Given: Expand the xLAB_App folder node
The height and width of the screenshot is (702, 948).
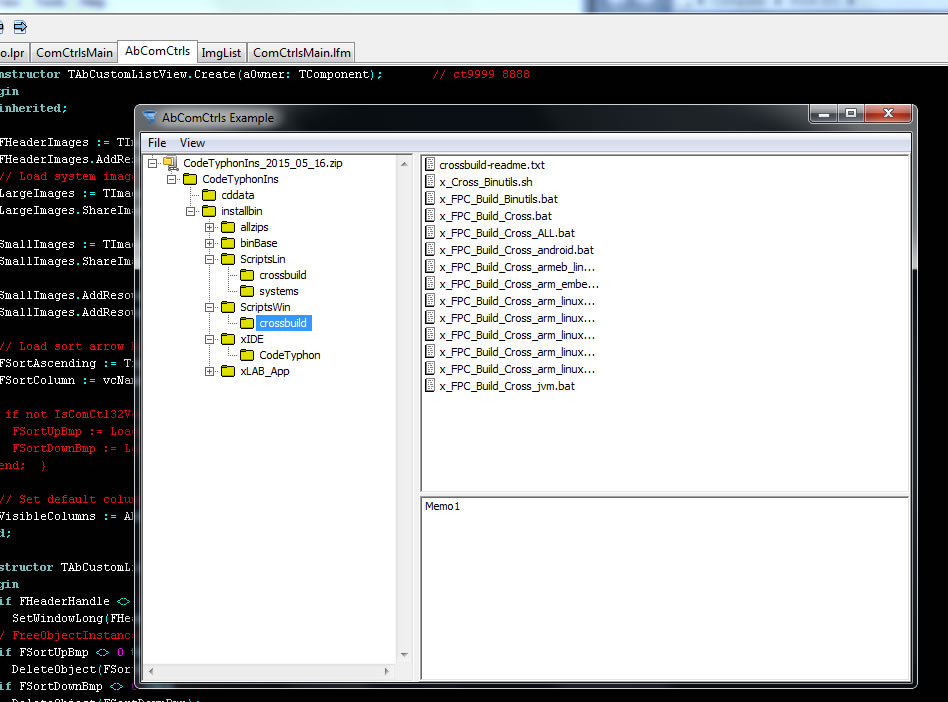Looking at the screenshot, I should [x=210, y=371].
